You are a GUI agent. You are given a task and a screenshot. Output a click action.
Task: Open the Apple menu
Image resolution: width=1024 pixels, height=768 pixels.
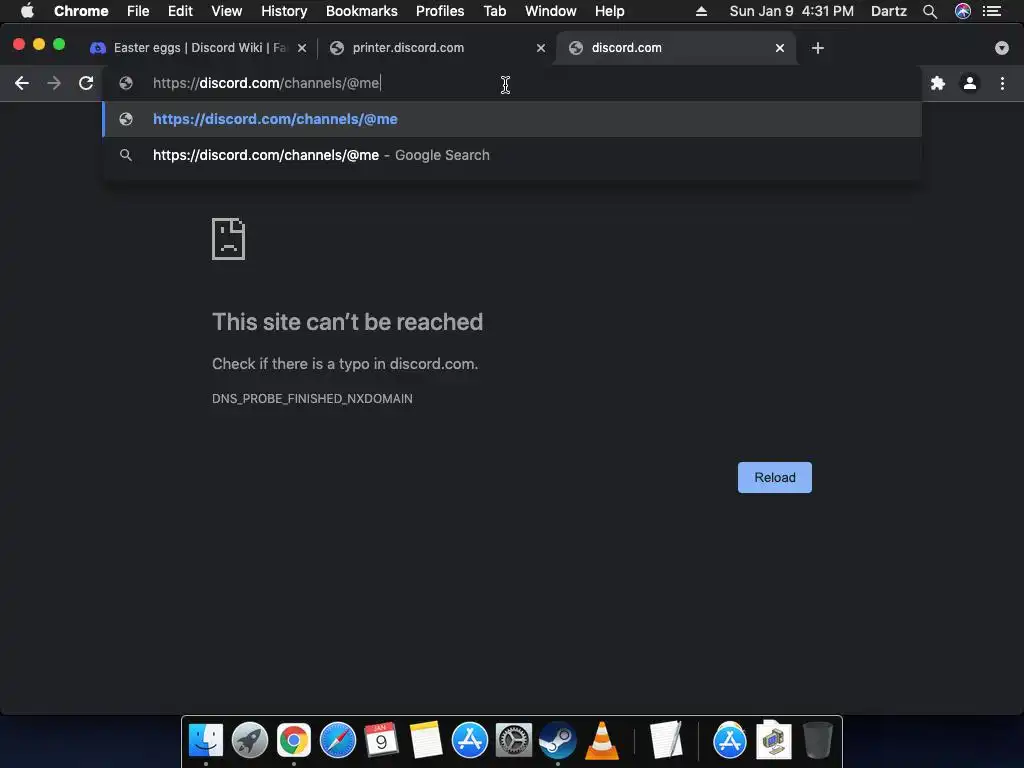point(27,11)
